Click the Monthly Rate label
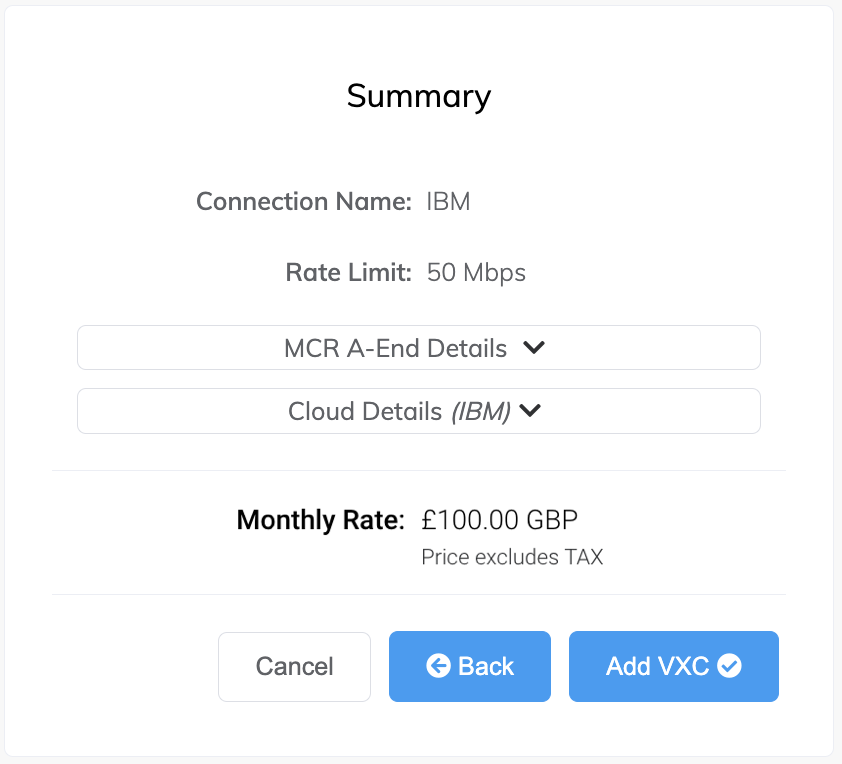Viewport: 842px width, 764px height. pos(321,520)
